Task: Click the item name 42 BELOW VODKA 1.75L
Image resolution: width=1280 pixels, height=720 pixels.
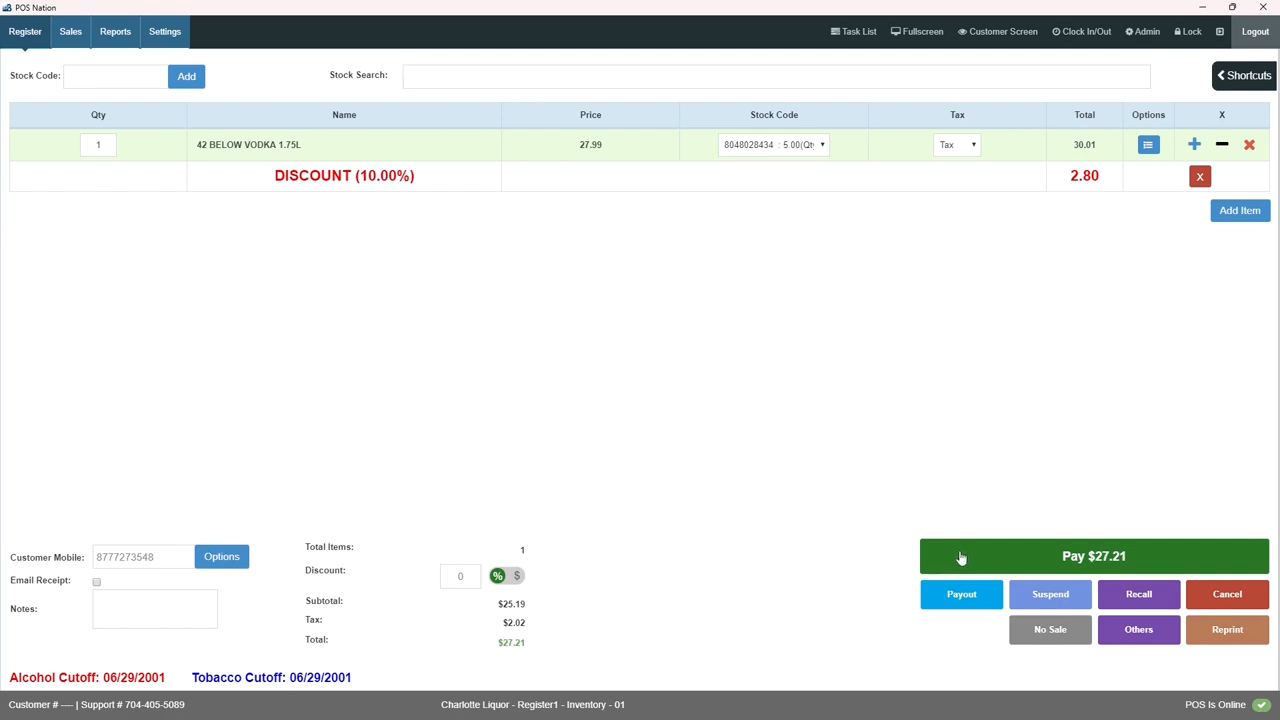Action: (249, 145)
